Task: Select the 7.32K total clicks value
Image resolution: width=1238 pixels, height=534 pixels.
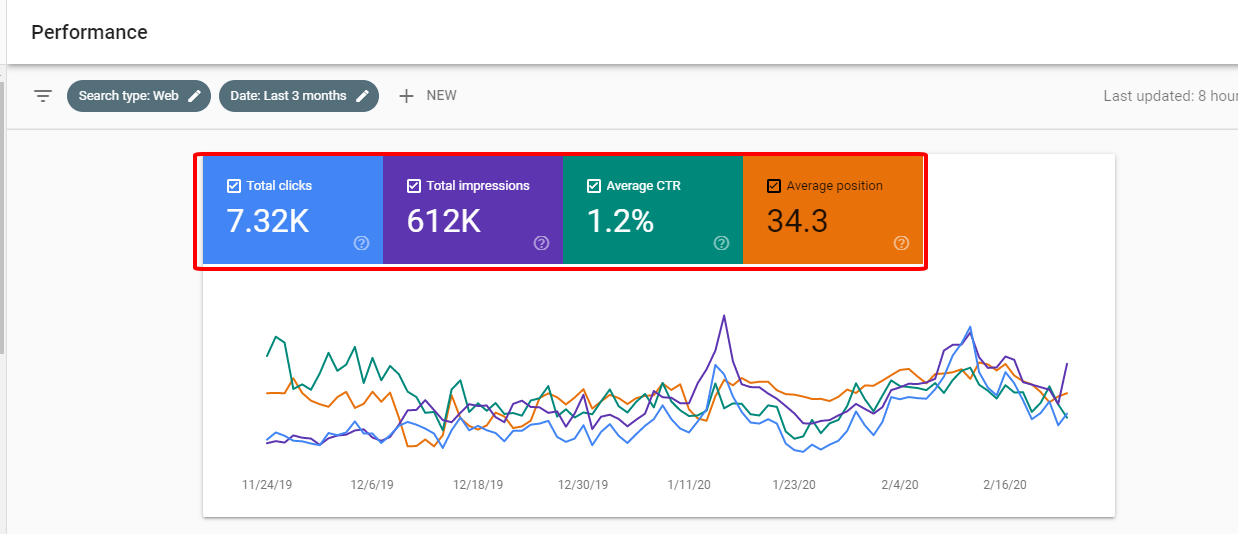Action: pos(268,221)
